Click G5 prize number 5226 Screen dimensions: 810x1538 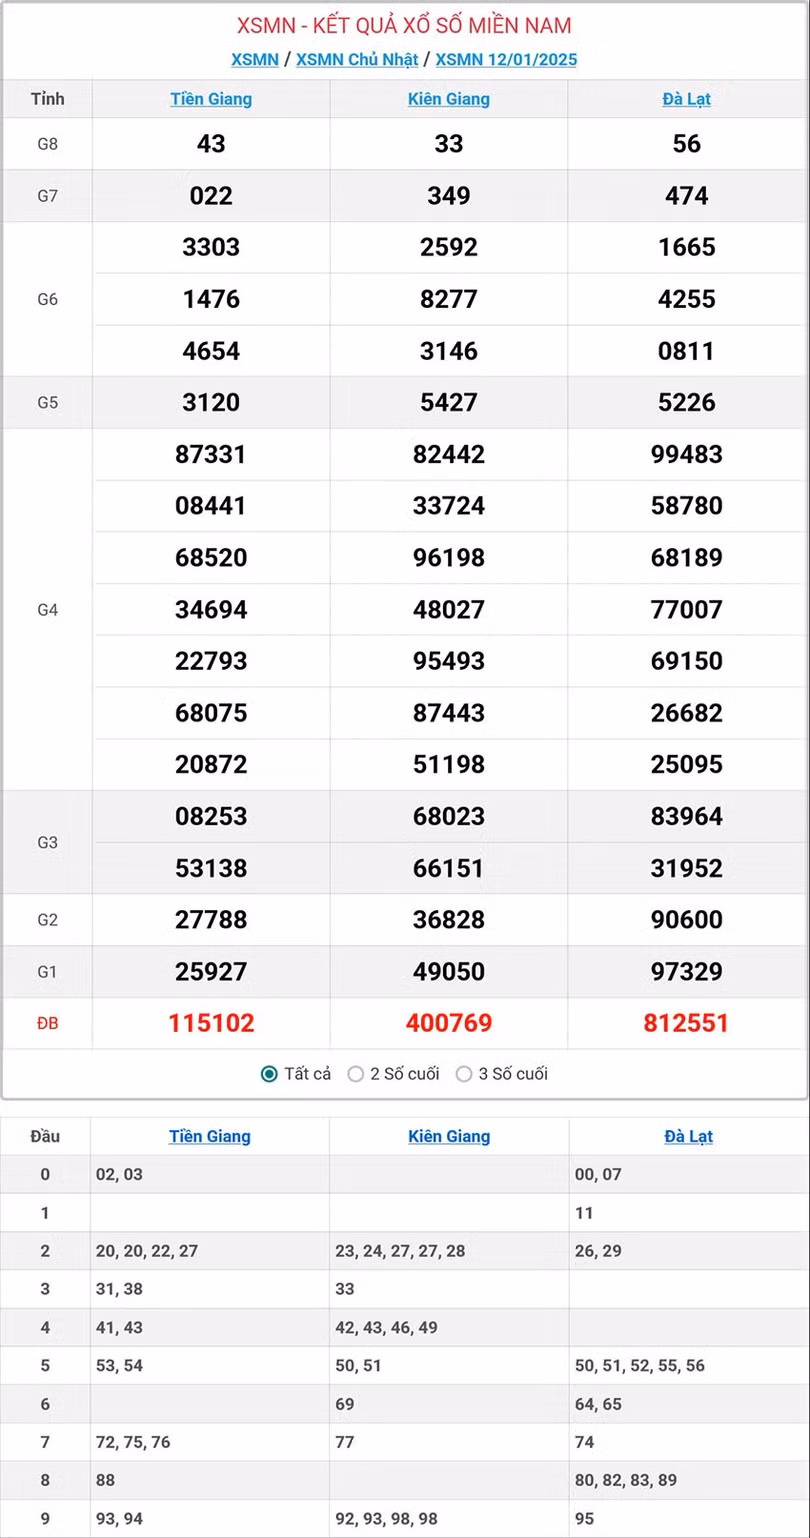pos(687,402)
